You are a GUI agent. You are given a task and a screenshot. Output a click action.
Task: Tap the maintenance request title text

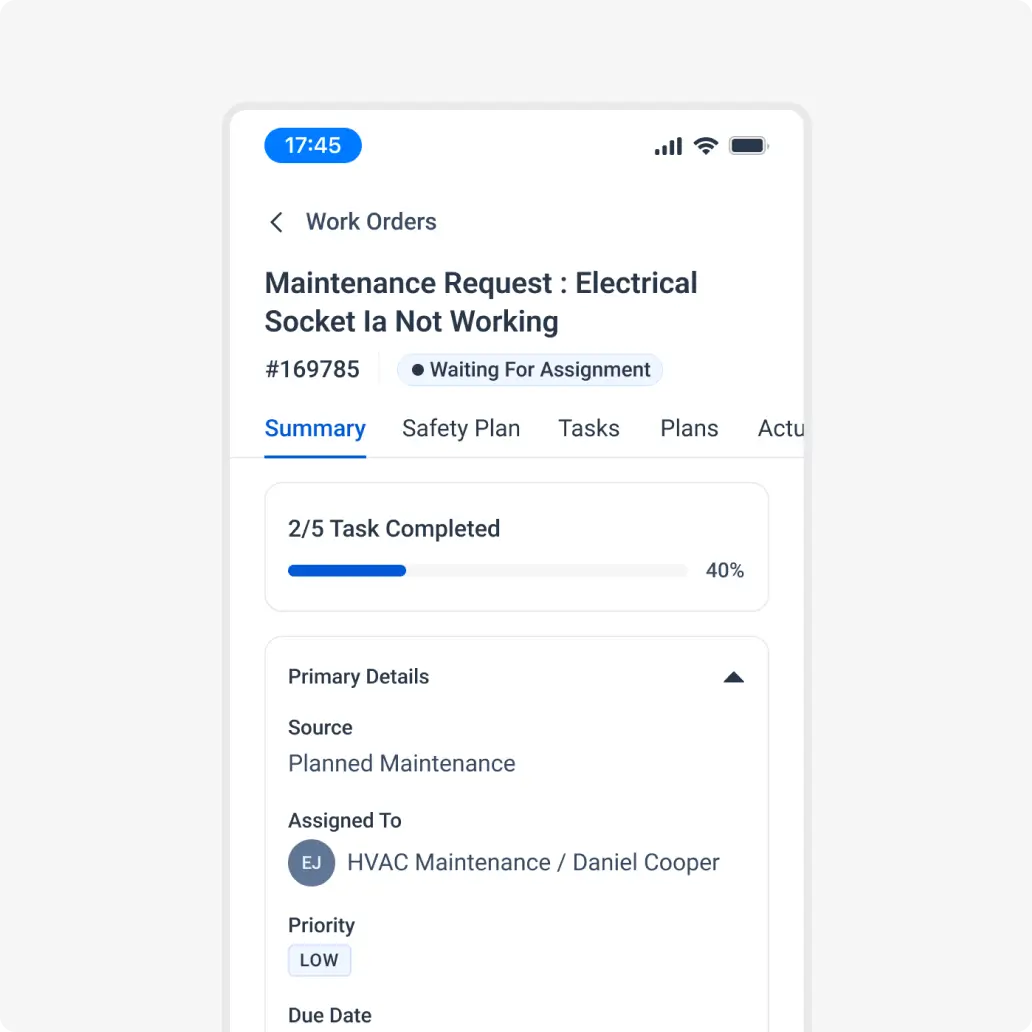481,302
